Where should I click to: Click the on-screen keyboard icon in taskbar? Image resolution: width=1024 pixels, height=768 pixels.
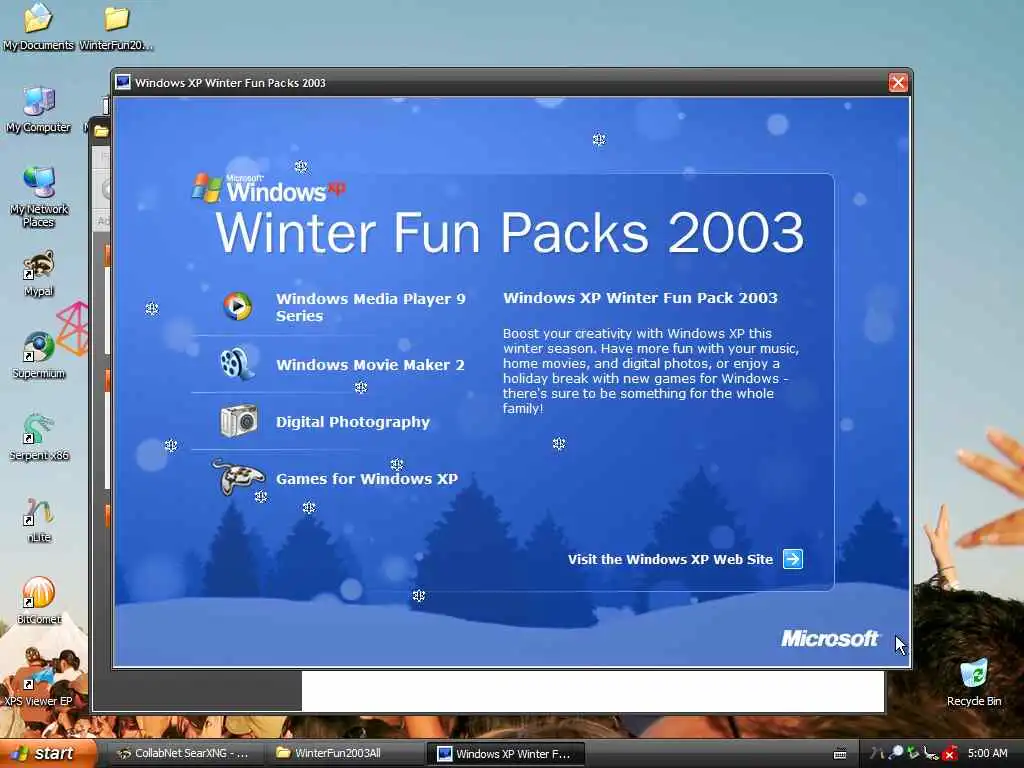pos(840,754)
